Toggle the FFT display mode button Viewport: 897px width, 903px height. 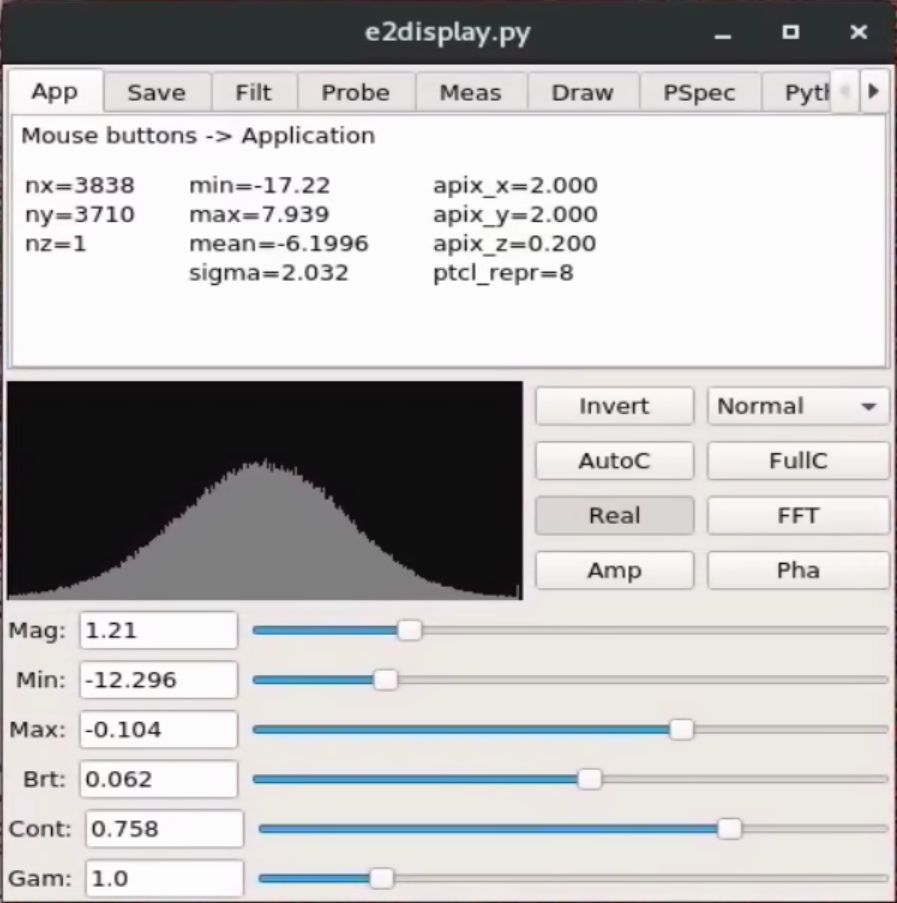tap(798, 516)
